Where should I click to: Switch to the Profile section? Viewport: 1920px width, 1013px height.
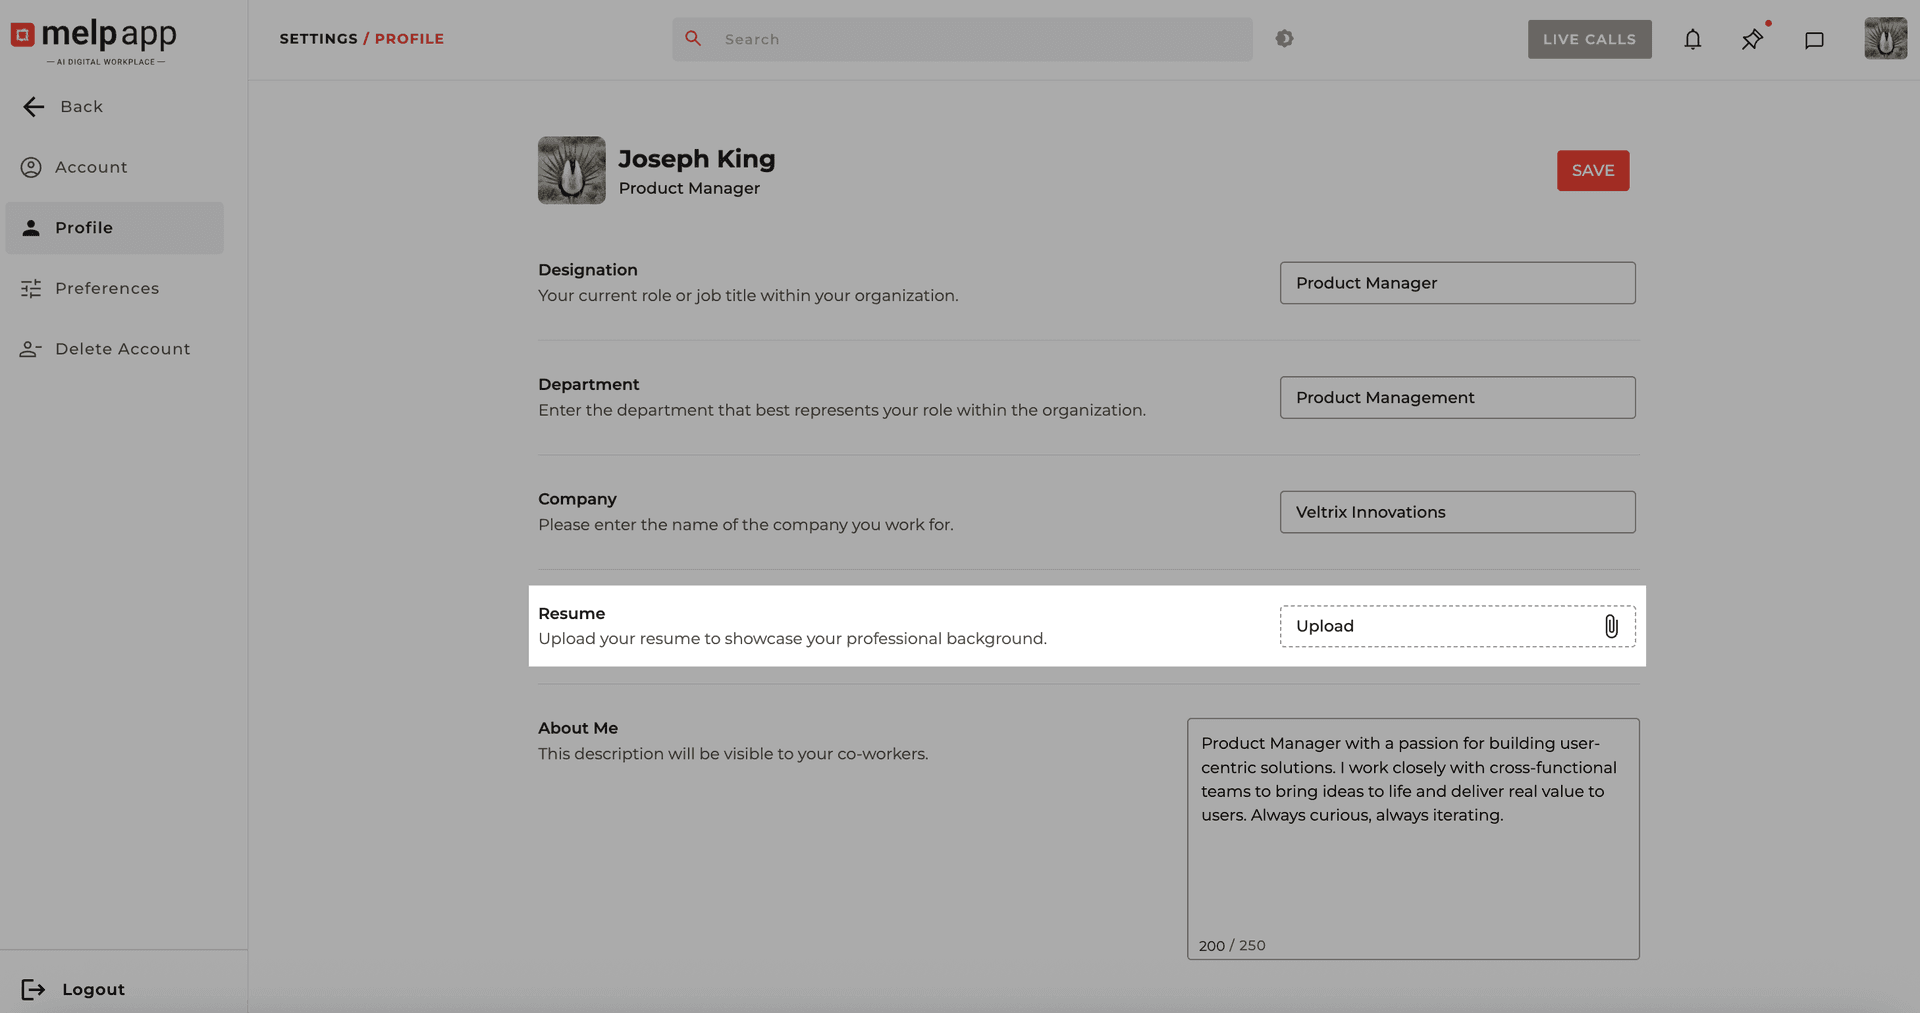pos(84,227)
